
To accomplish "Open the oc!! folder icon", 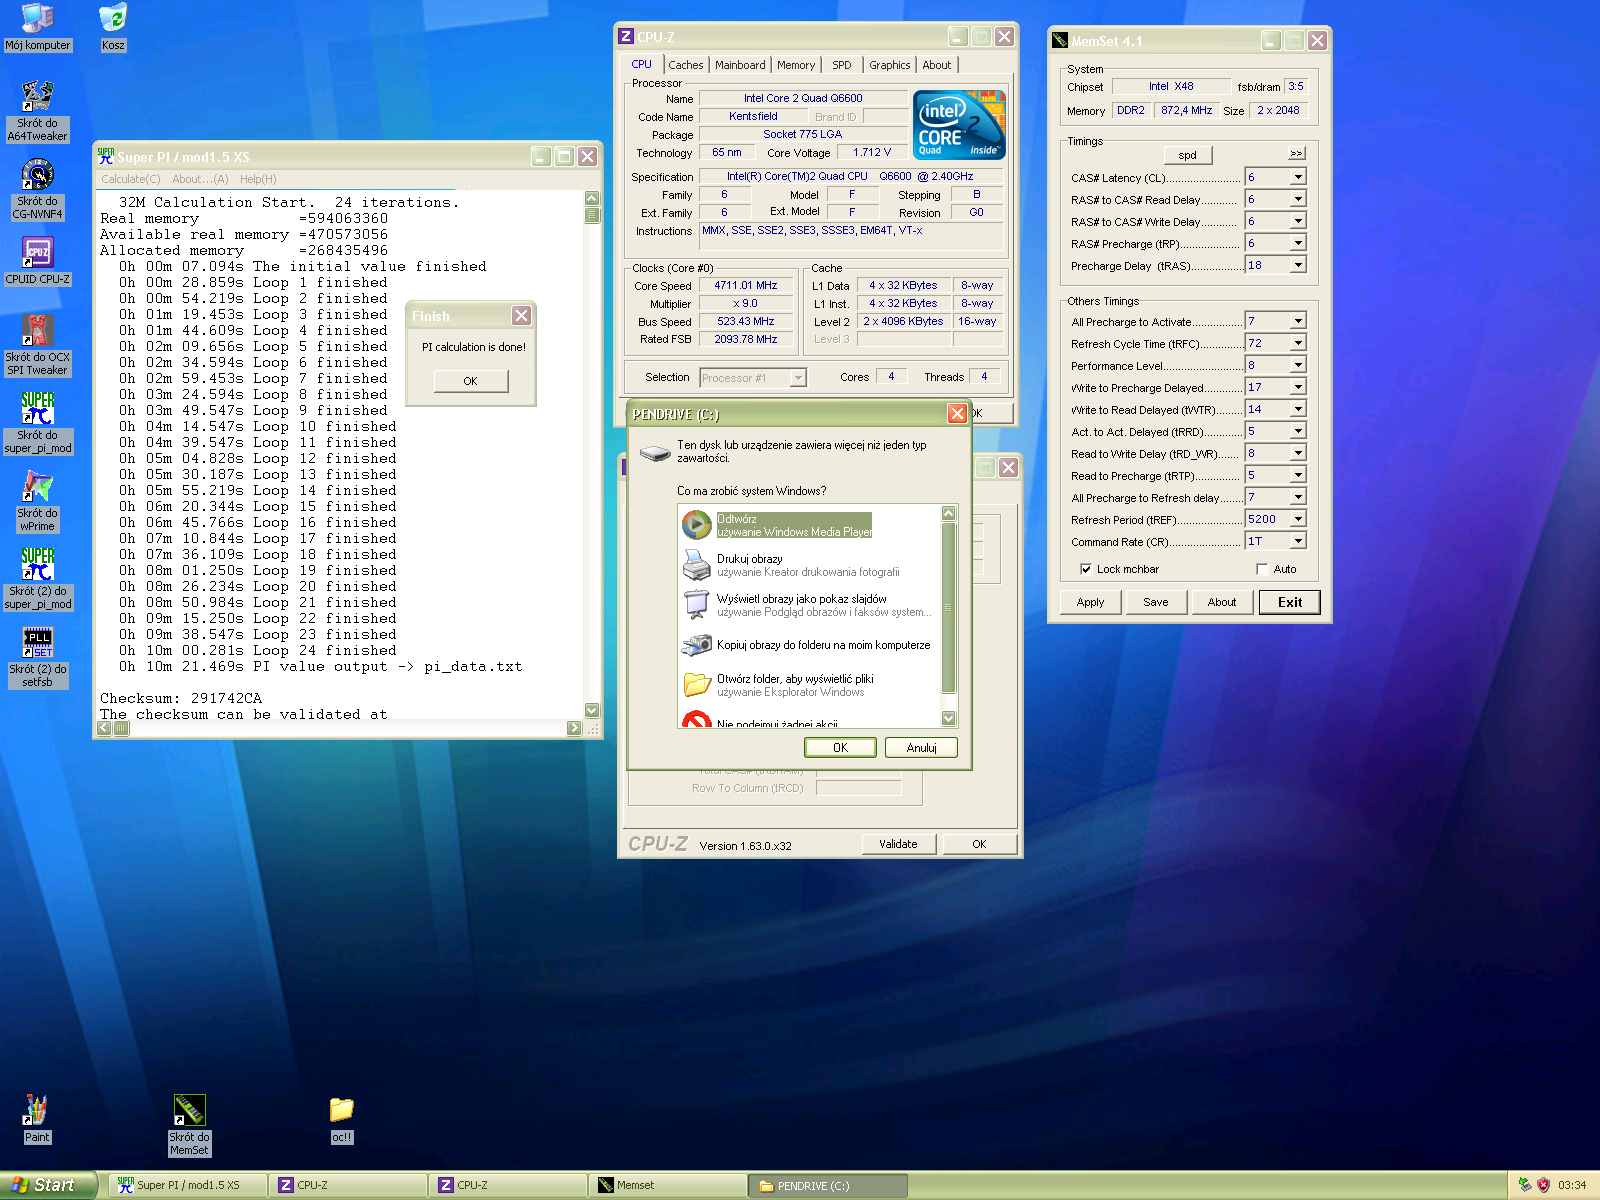I will [x=341, y=1118].
